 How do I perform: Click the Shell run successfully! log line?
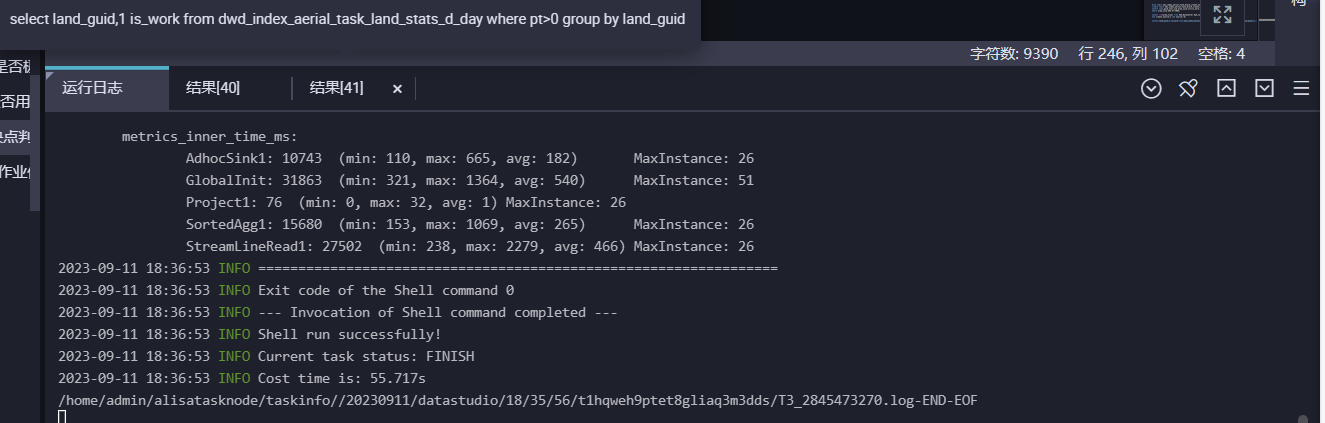click(250, 335)
